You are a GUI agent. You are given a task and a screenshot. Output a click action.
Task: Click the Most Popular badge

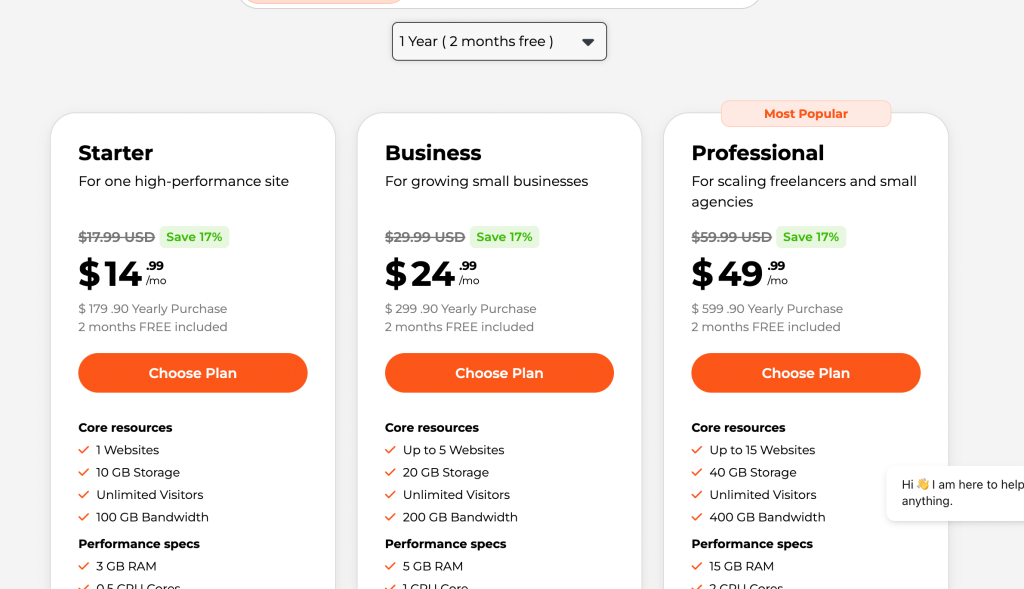pyautogui.click(x=805, y=114)
